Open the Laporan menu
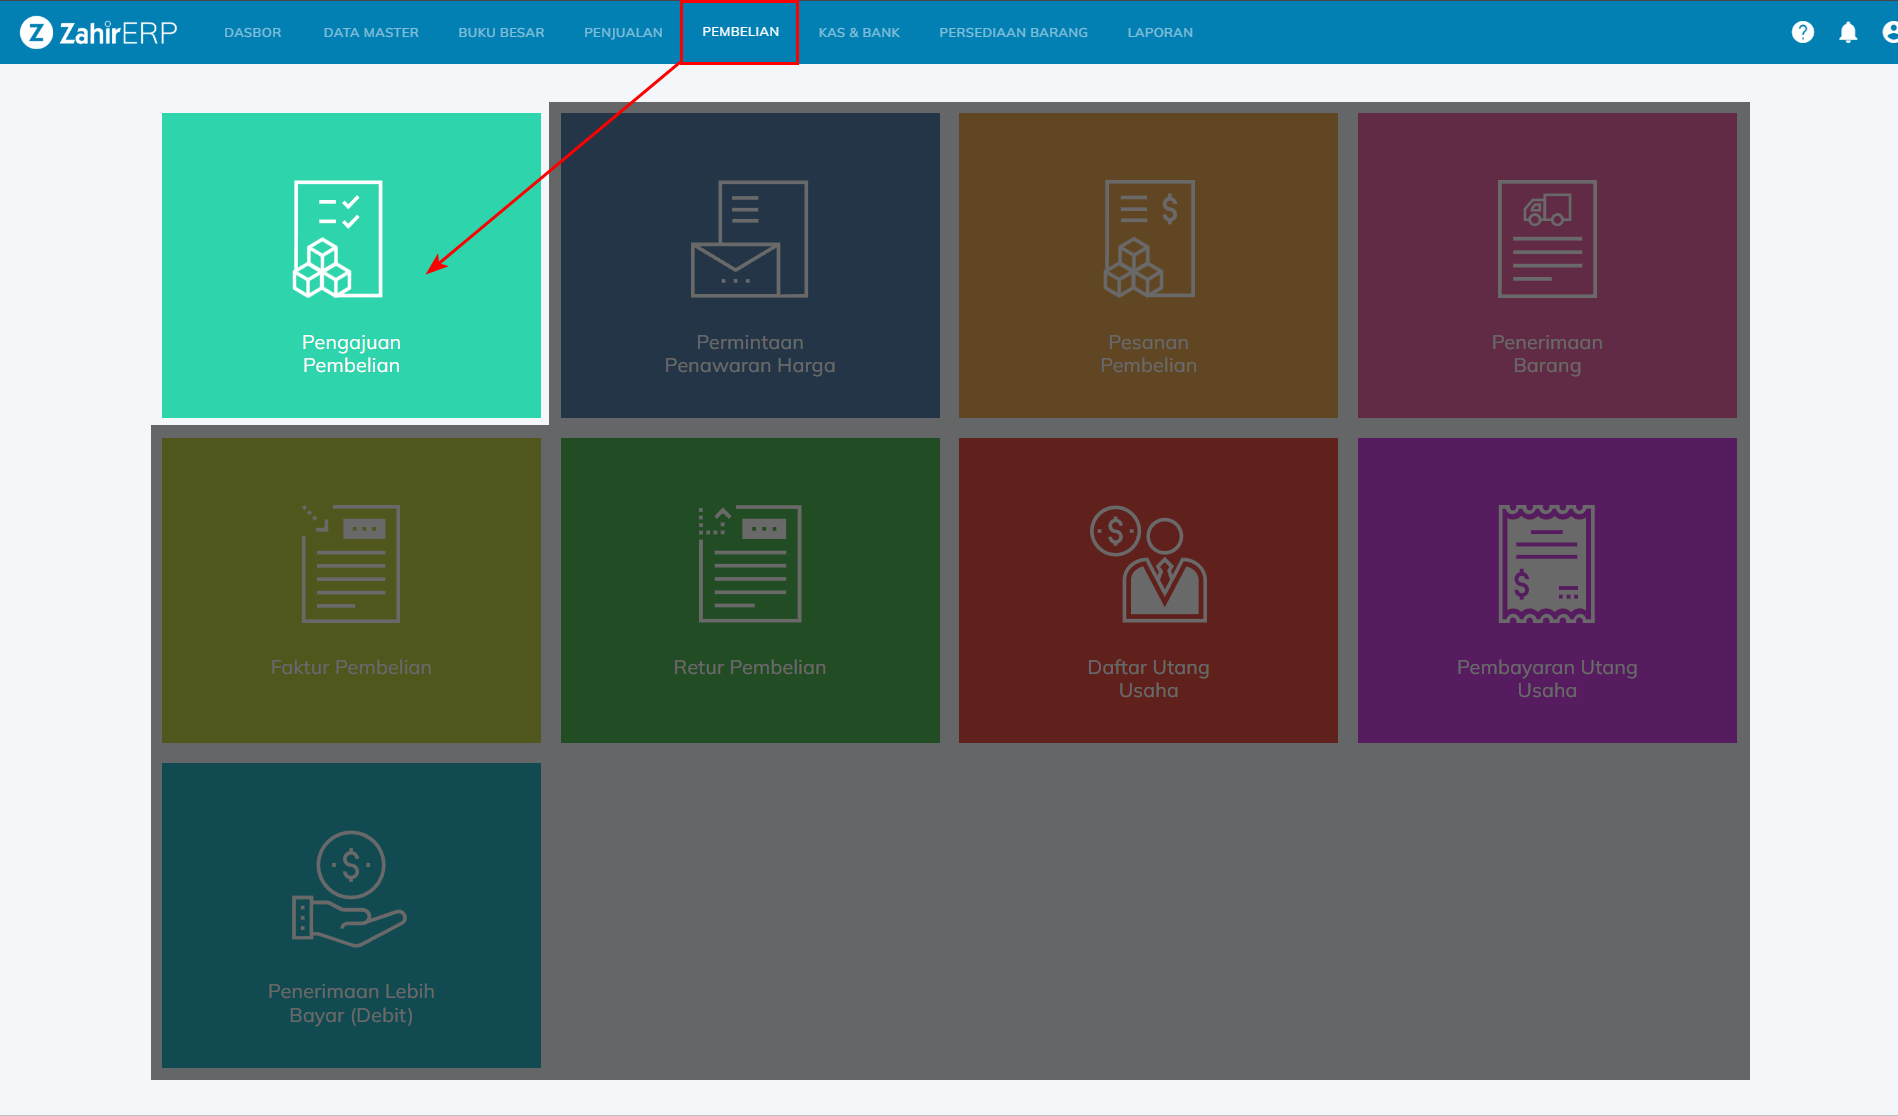1898x1116 pixels. pyautogui.click(x=1160, y=32)
